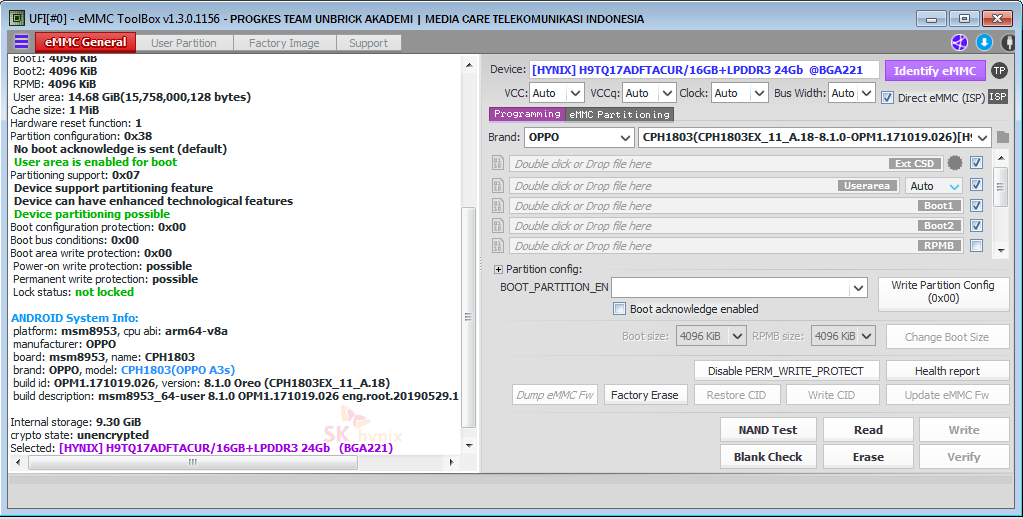1023x519 pixels.
Task: Open the VCC voltage dropdown
Action: click(x=557, y=93)
